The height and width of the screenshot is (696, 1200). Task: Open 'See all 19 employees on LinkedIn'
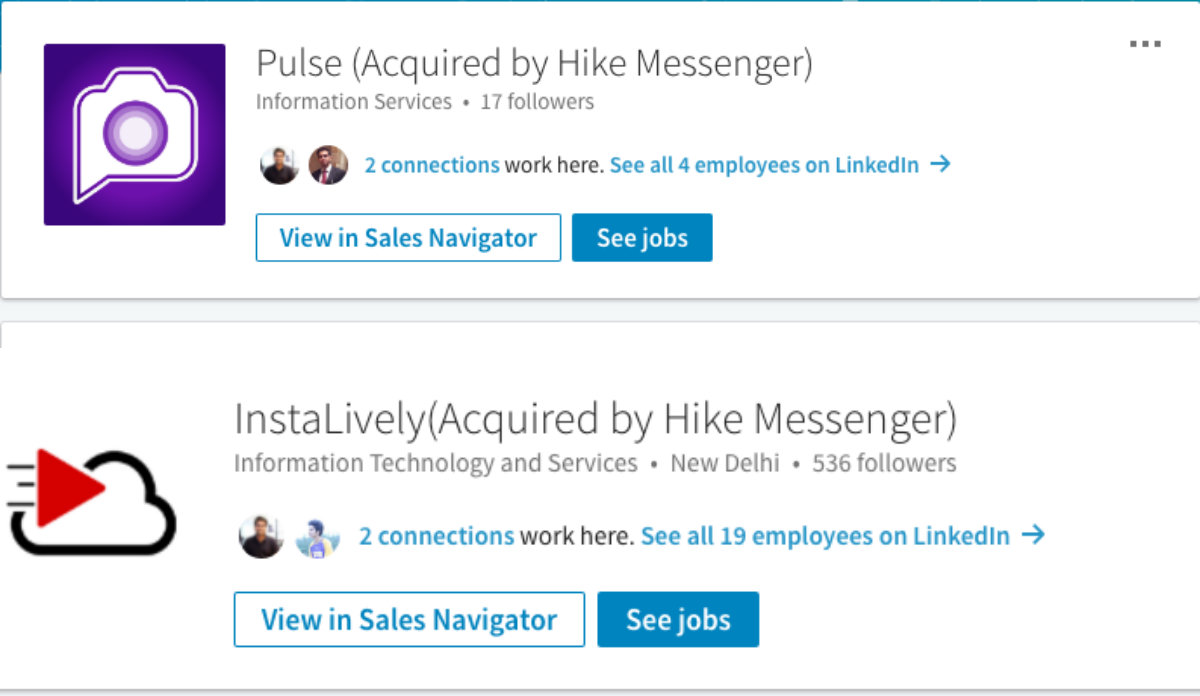point(825,536)
